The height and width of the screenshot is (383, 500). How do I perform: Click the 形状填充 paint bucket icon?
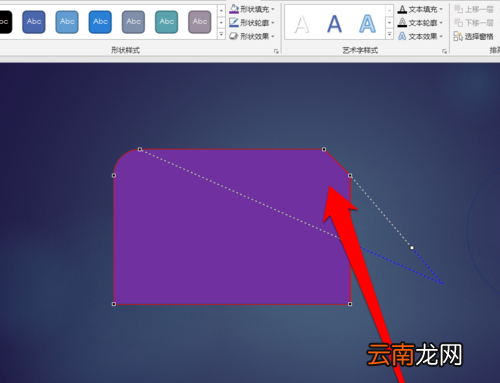point(234,9)
